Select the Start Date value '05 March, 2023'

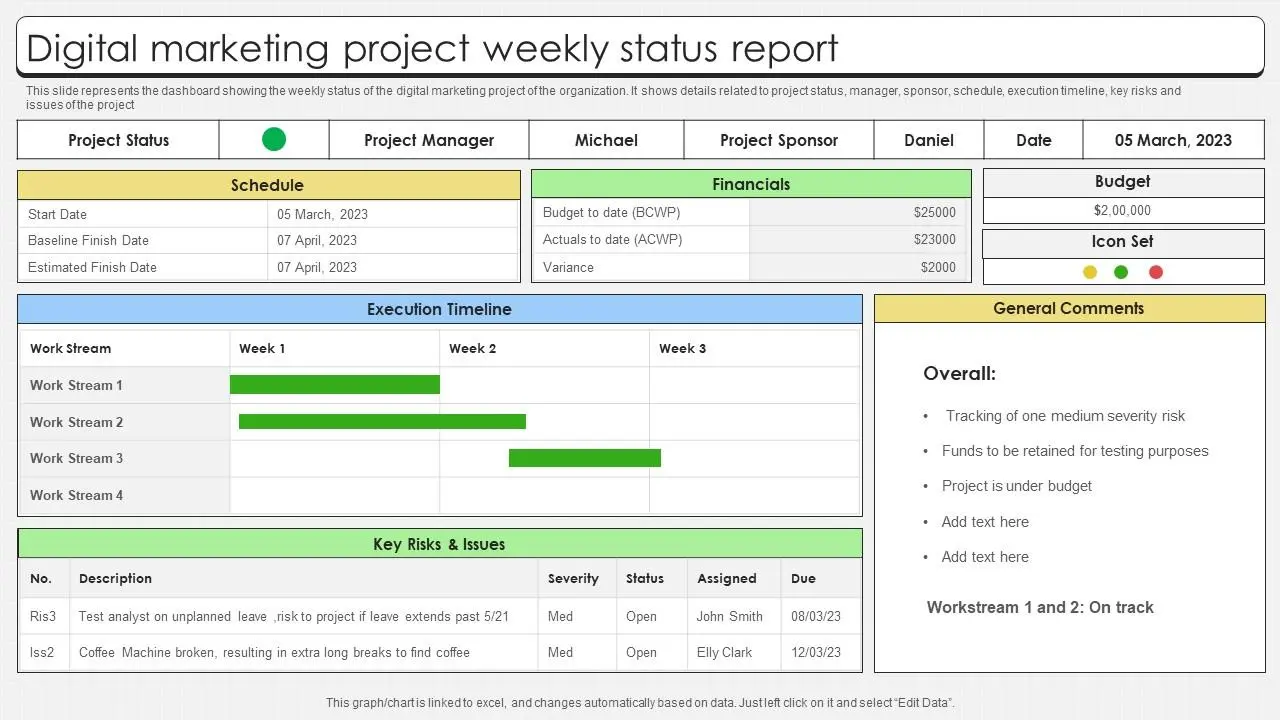(322, 214)
